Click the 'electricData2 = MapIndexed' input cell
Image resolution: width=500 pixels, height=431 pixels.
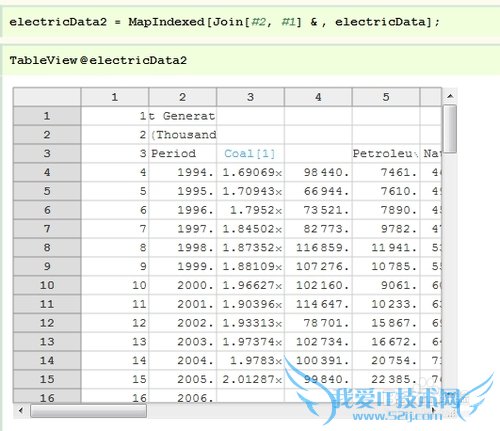coord(251,22)
